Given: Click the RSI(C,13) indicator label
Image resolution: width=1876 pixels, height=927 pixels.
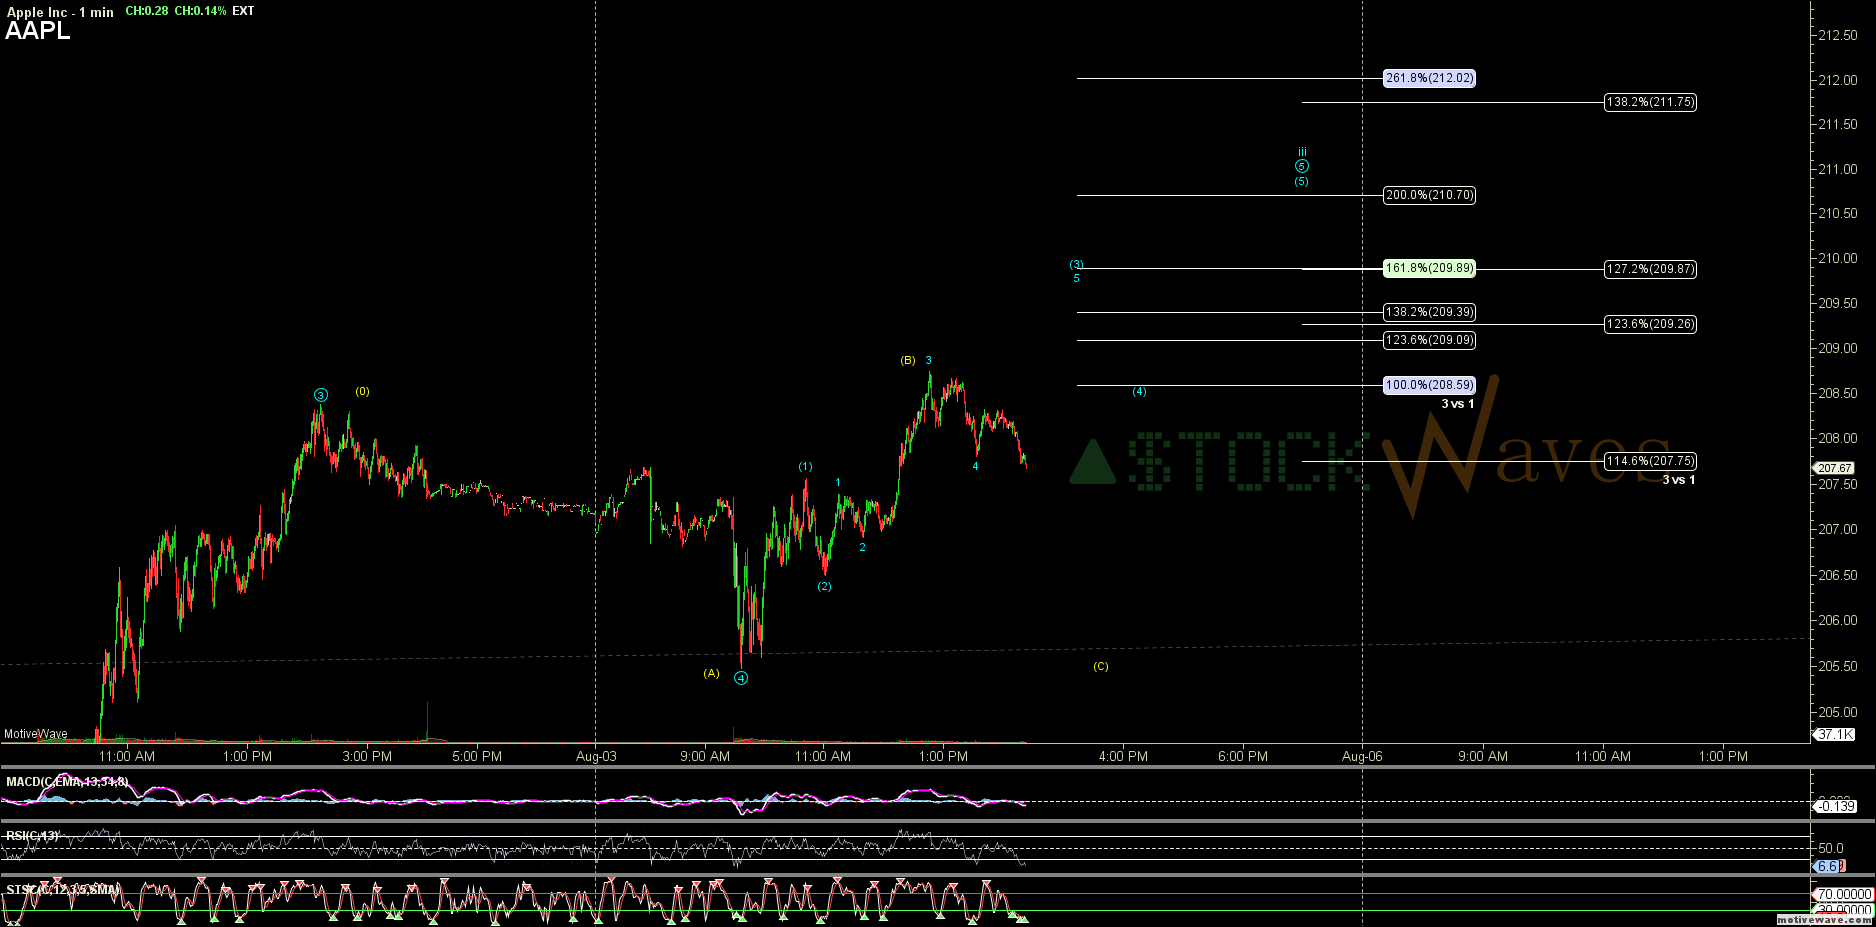Looking at the screenshot, I should tap(33, 835).
